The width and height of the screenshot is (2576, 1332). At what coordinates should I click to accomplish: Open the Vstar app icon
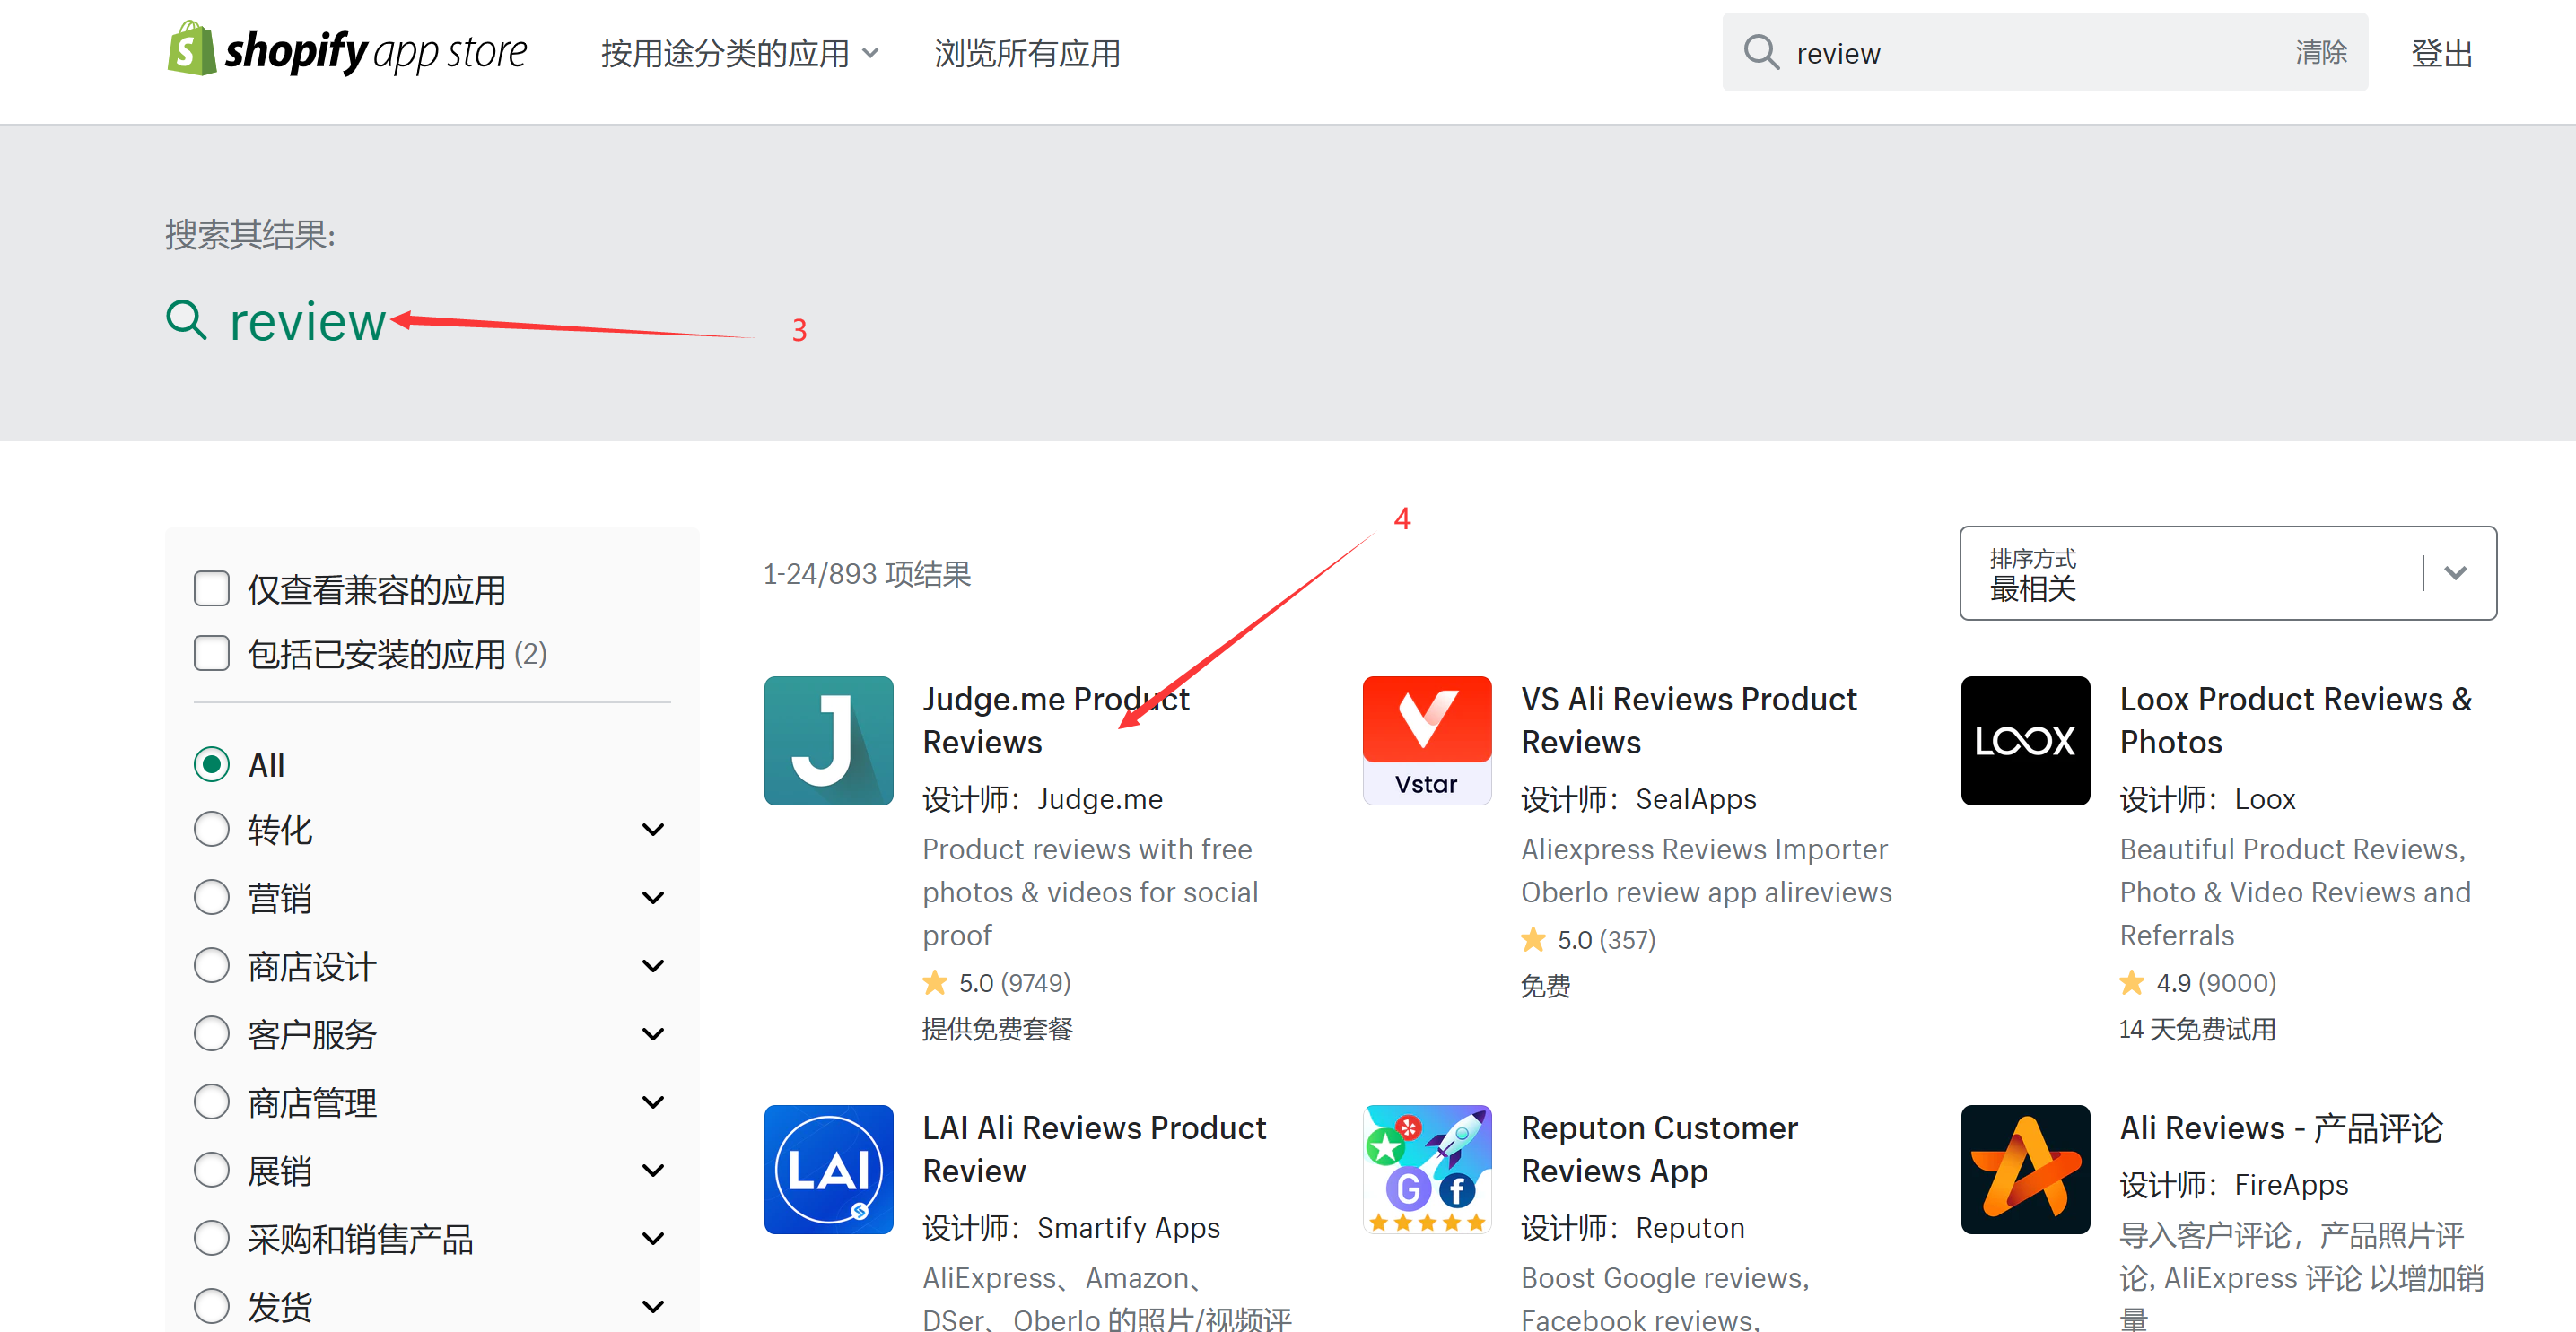[x=1426, y=740]
